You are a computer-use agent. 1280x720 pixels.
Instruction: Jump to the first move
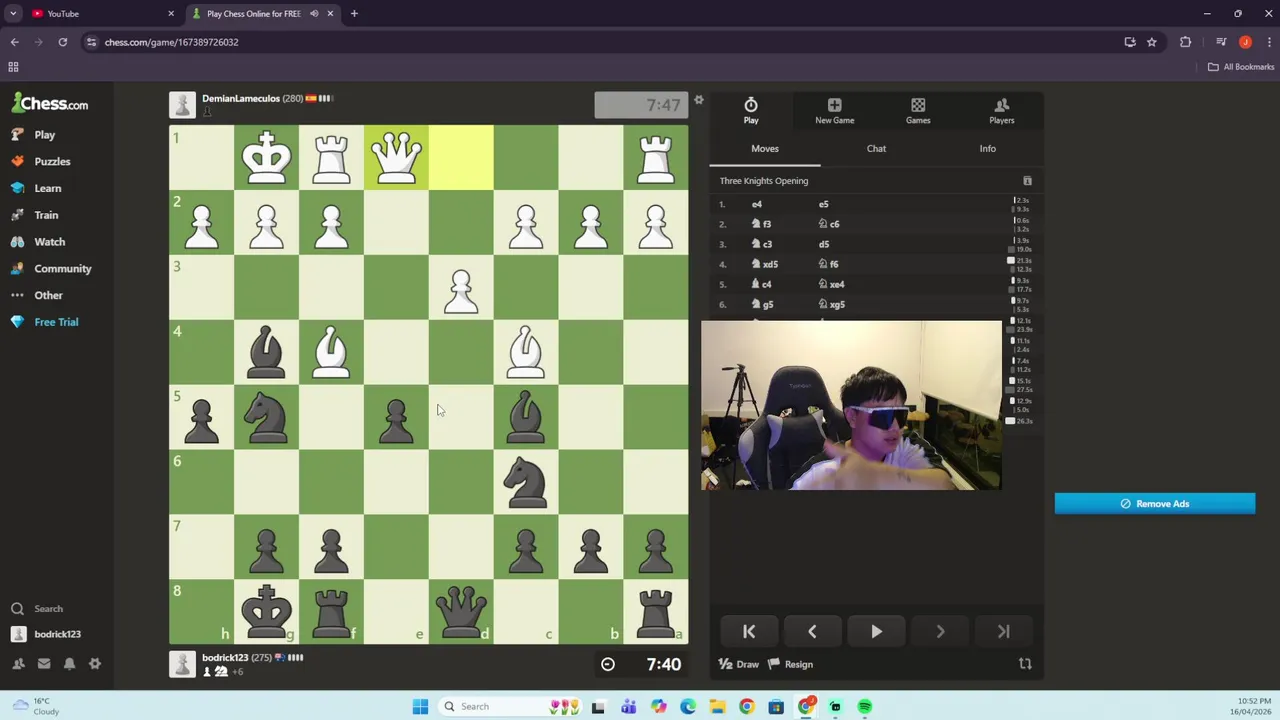(x=749, y=632)
